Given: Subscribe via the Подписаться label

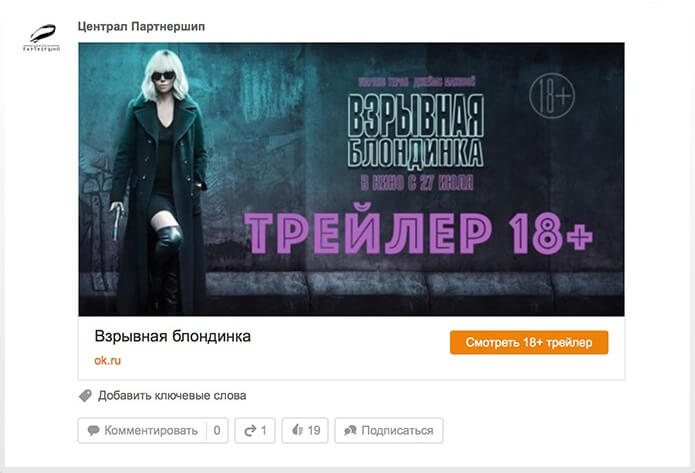Looking at the screenshot, I should pos(397,430).
